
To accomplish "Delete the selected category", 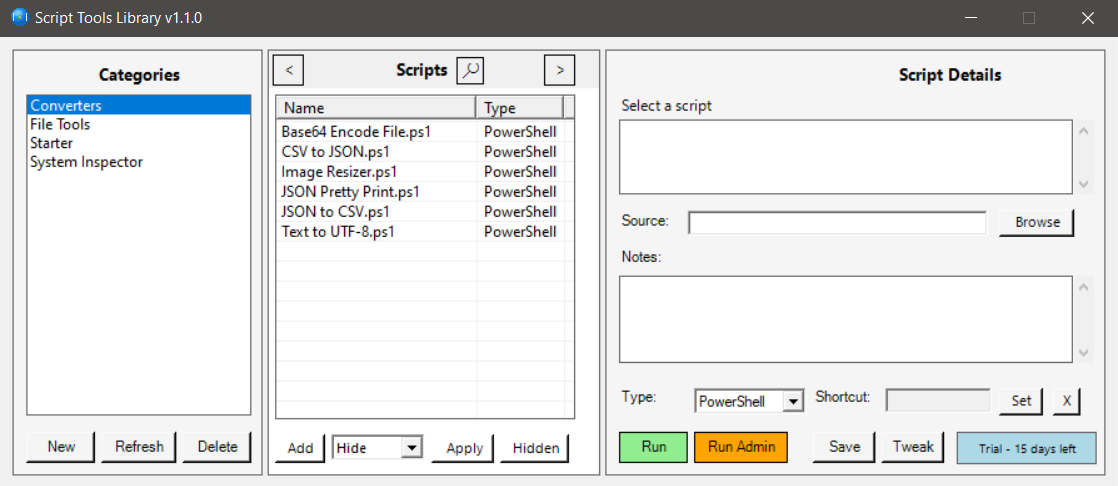I will [217, 447].
